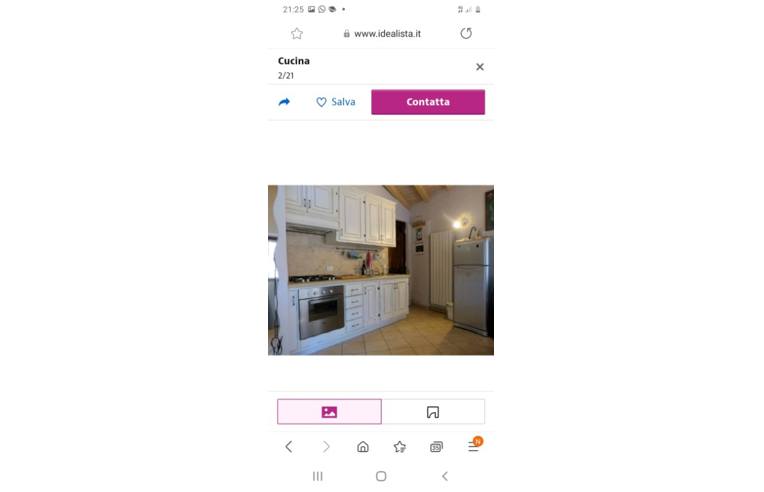
Task: Reload the page using the refresh icon
Action: pos(466,34)
